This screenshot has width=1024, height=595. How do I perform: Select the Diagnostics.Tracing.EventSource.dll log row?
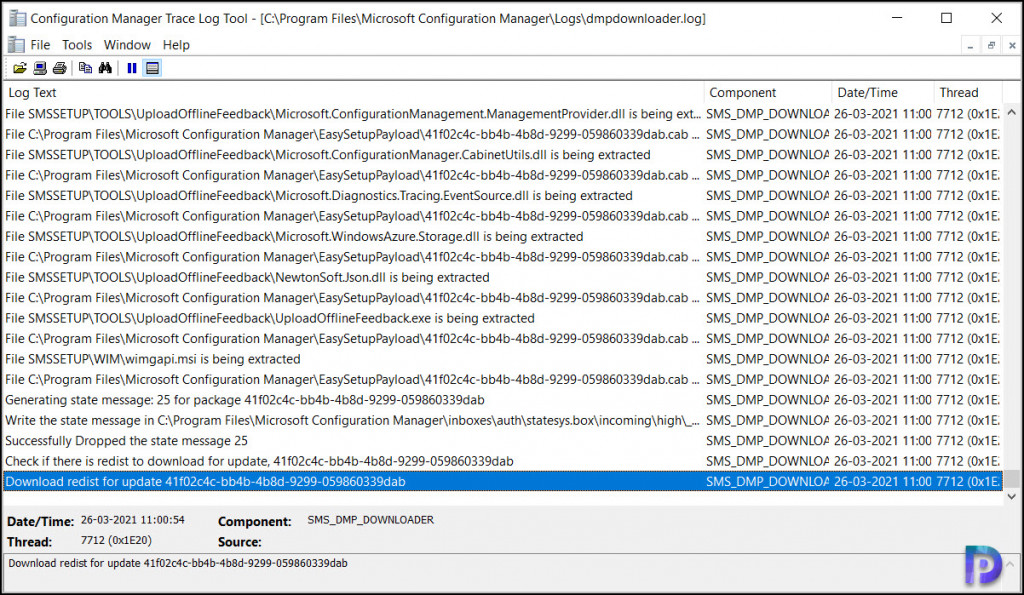point(502,195)
